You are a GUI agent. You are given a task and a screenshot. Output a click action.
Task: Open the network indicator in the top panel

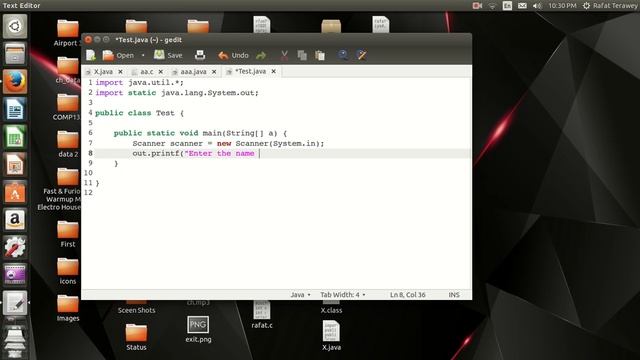click(x=492, y=6)
